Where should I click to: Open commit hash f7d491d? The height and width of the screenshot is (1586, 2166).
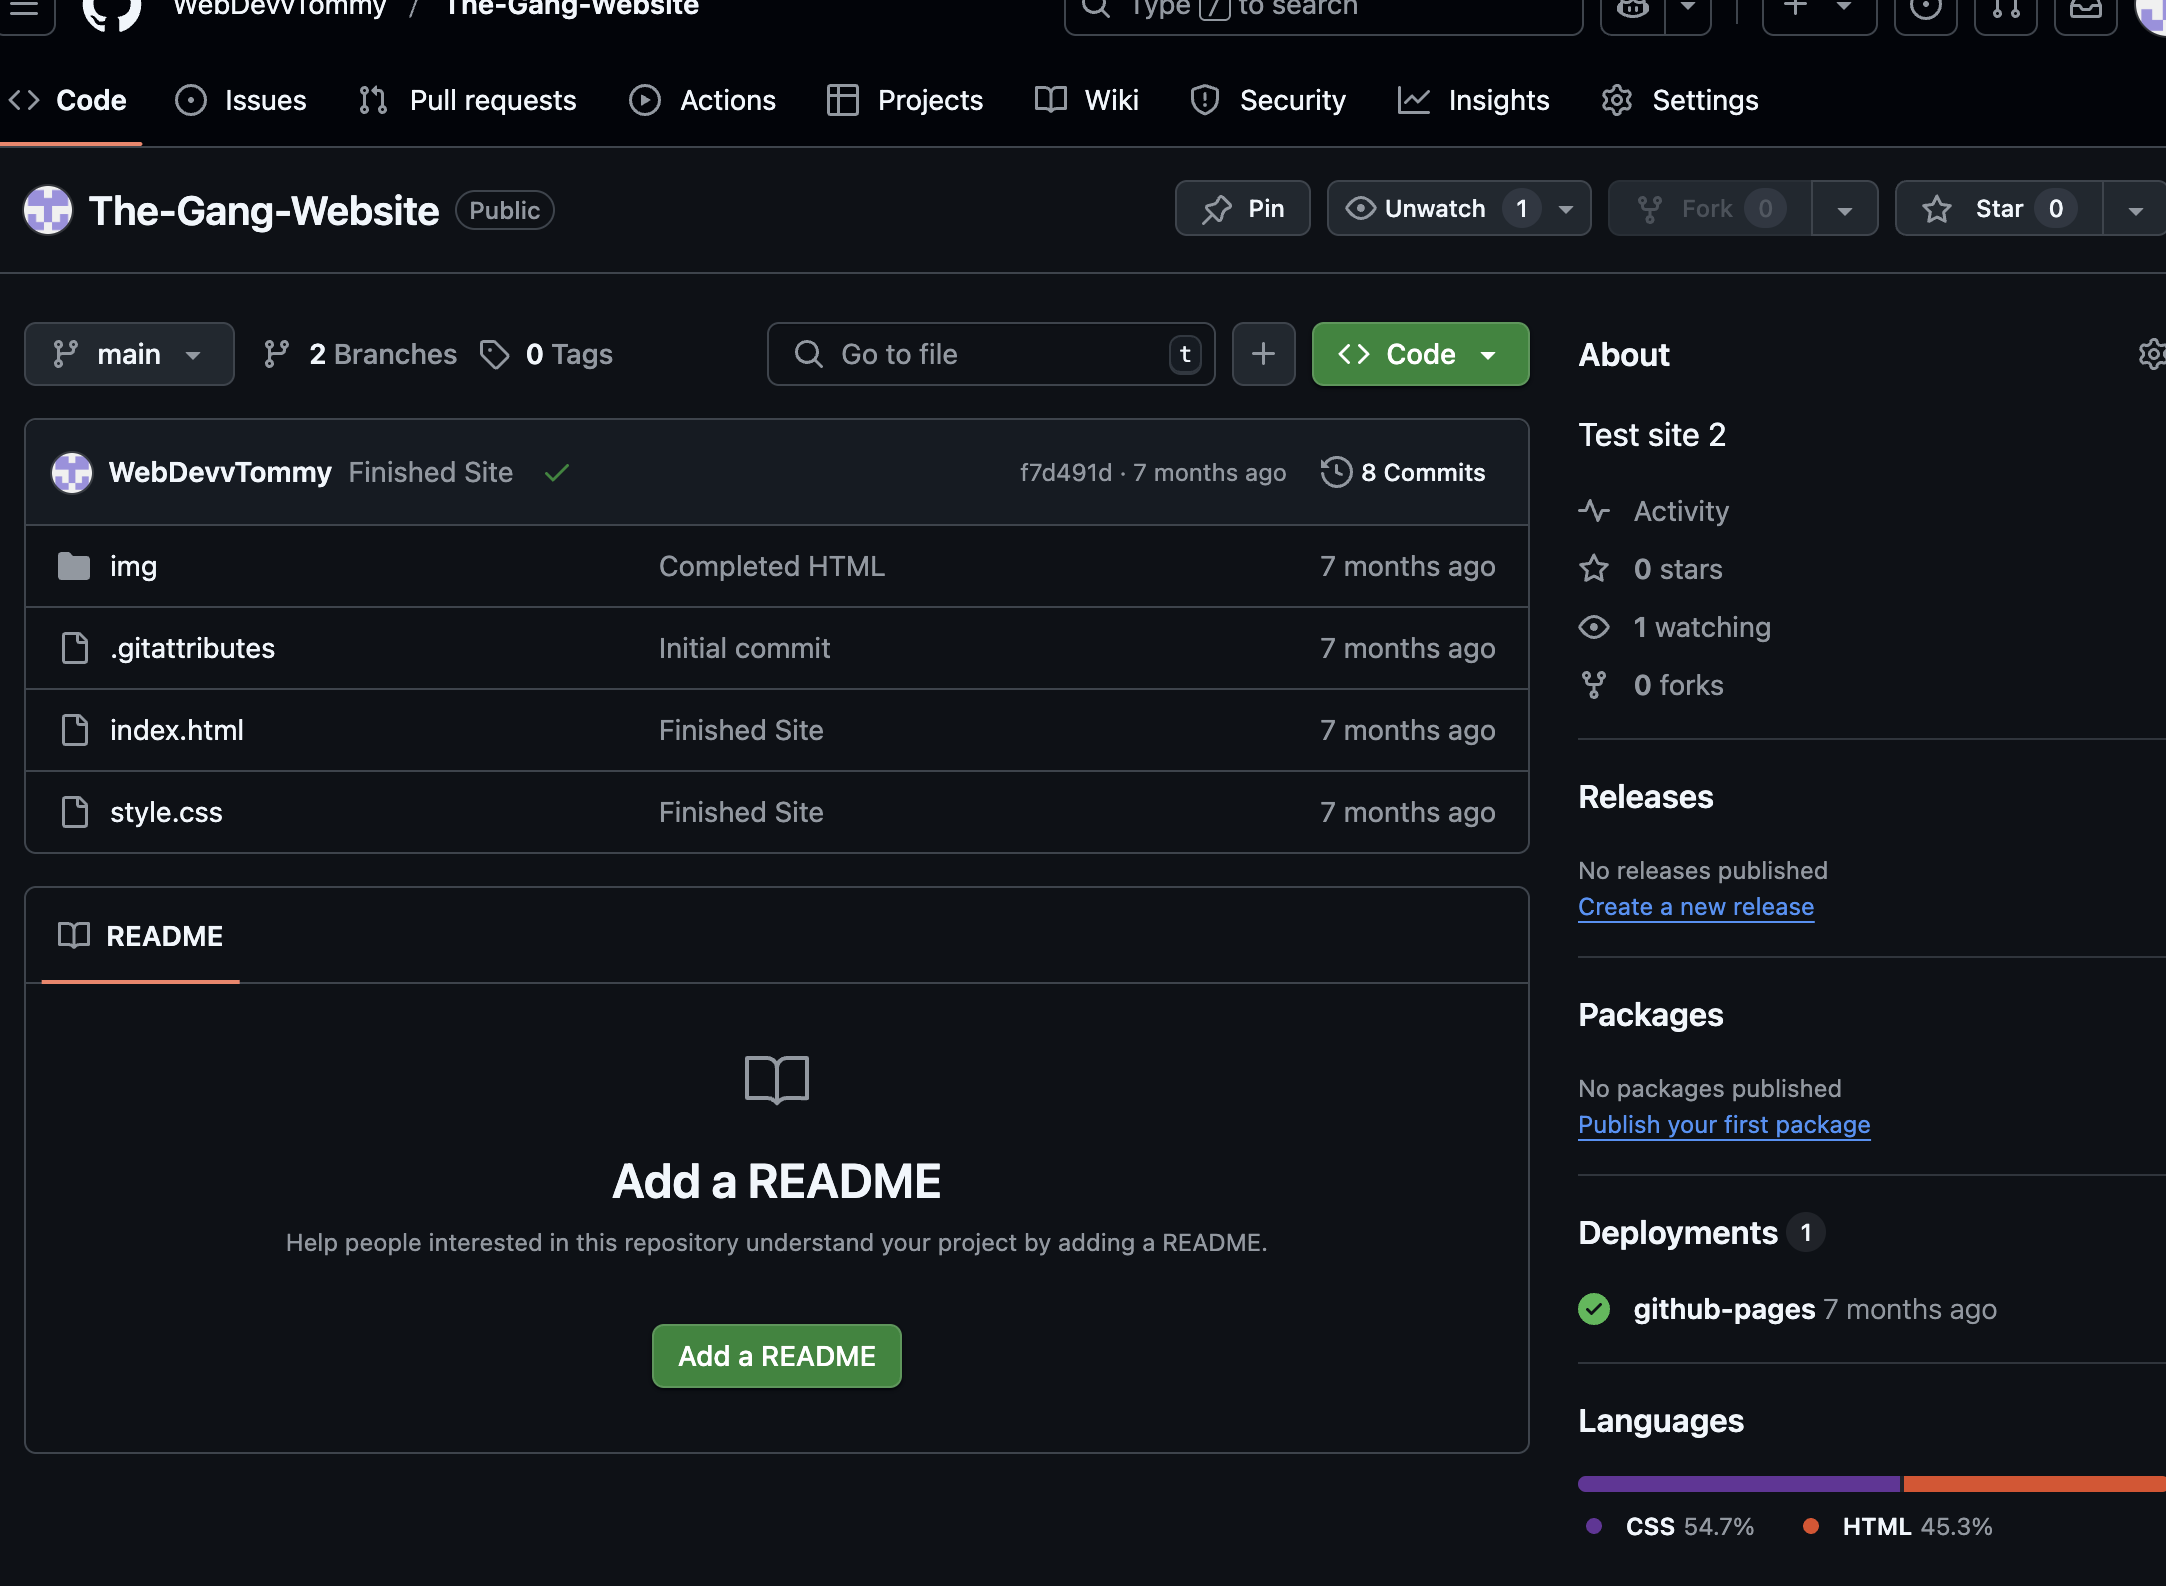1066,472
